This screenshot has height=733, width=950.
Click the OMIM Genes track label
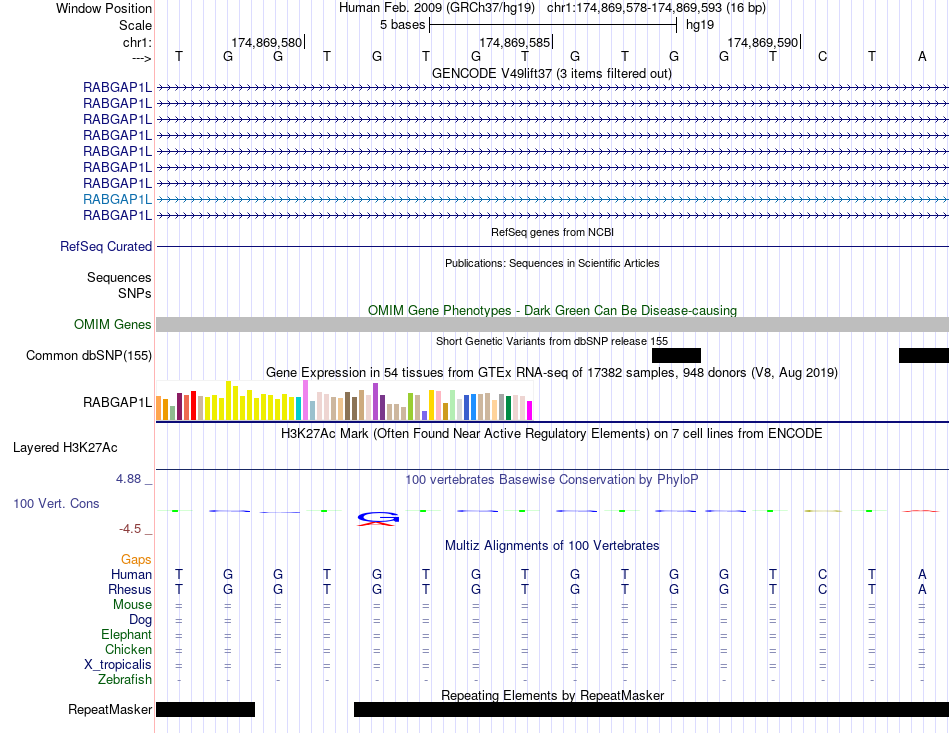(x=113, y=325)
